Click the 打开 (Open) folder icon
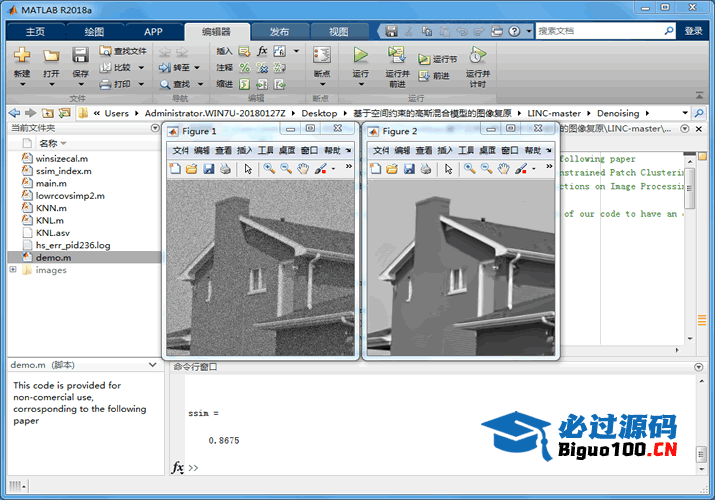Screen dimensions: 715x500 51,55
